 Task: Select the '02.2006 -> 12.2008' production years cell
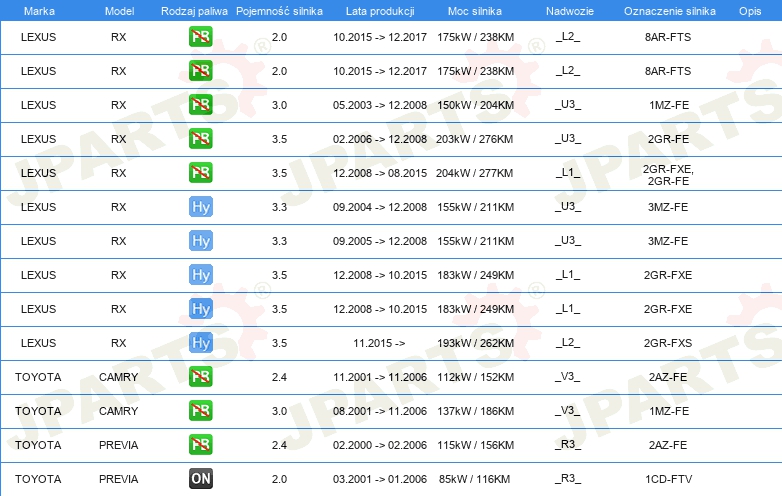[x=380, y=139]
